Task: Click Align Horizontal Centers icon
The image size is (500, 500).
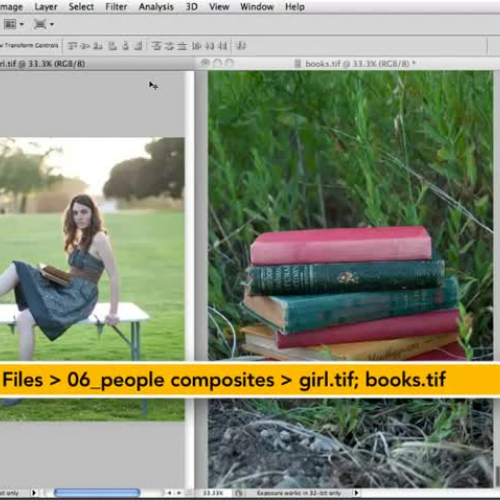Action: coord(125,46)
